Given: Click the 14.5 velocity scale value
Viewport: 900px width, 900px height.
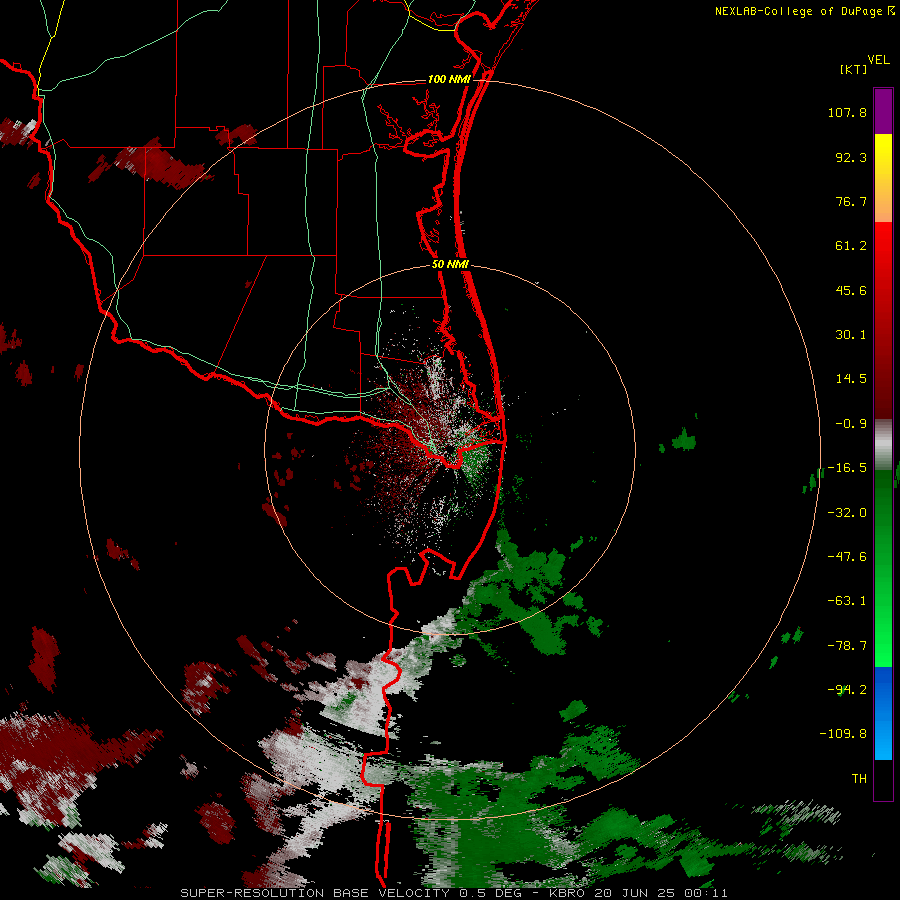Looking at the screenshot, I should [851, 379].
